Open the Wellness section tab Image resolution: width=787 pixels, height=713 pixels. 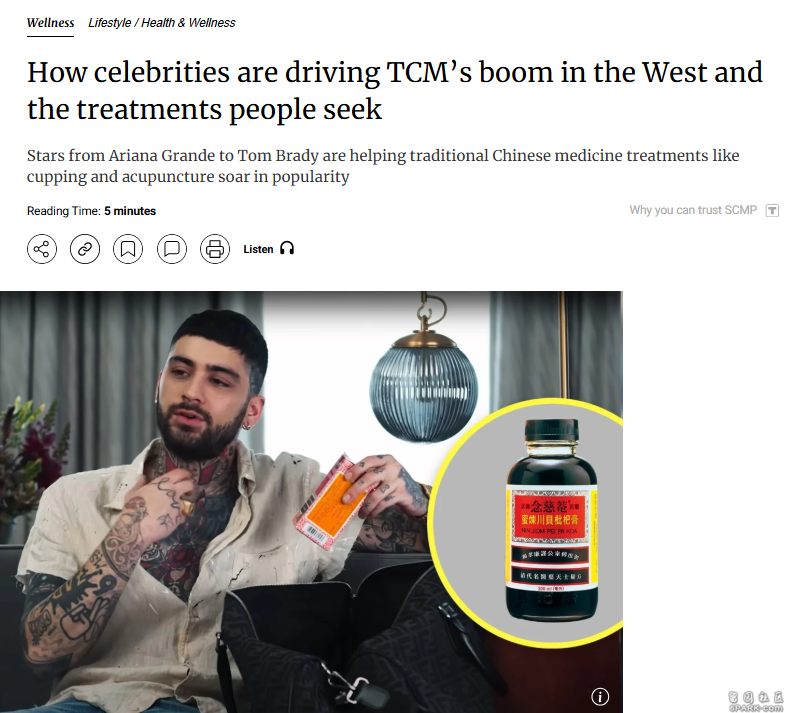[50, 23]
